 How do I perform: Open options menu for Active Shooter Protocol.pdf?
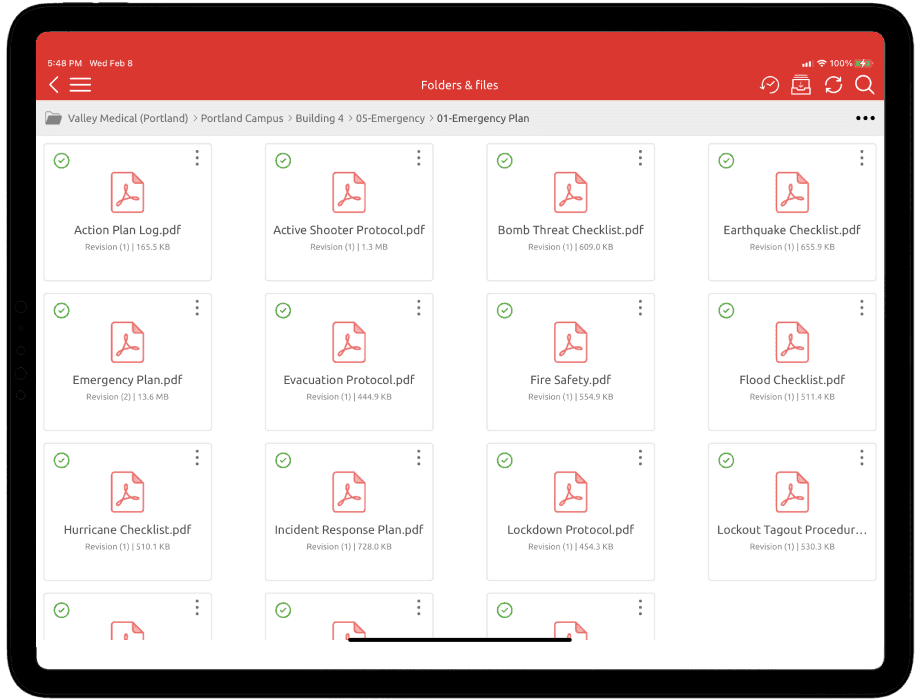[x=418, y=158]
